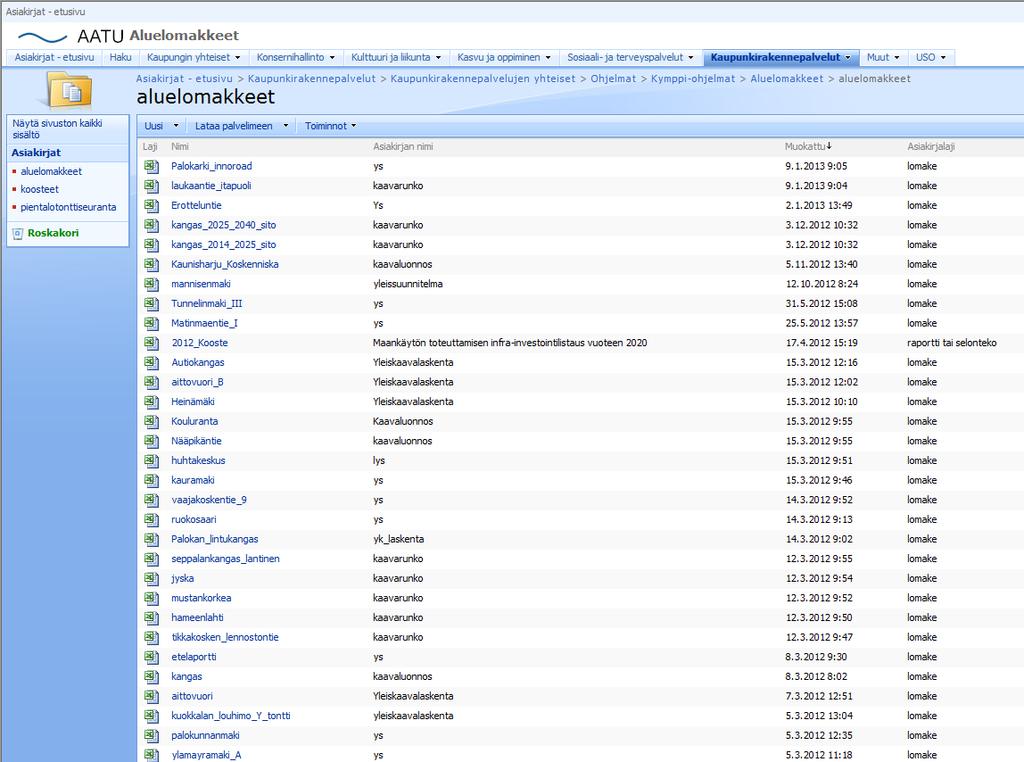
Task: Click the Excel icon beside hameenlahti
Action: pyautogui.click(x=152, y=618)
